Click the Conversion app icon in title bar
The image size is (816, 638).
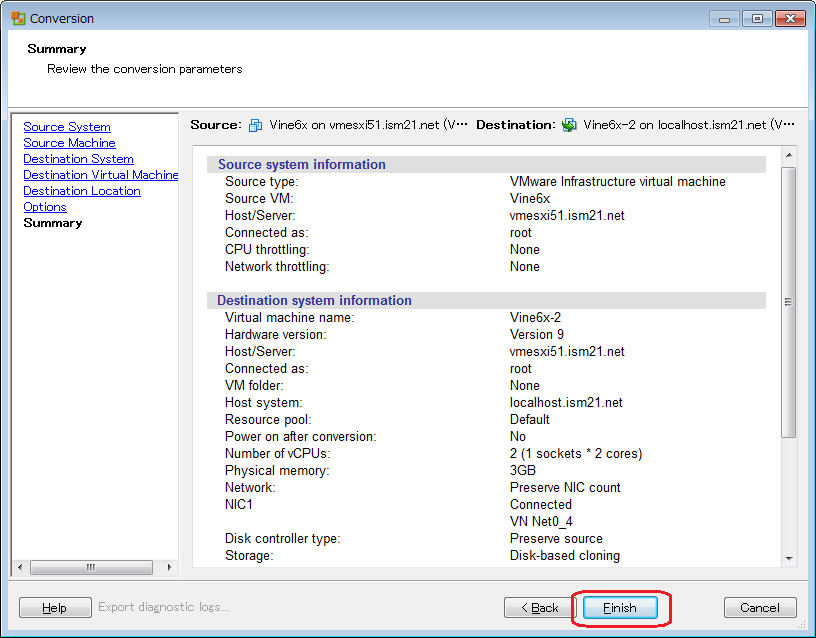[18, 18]
